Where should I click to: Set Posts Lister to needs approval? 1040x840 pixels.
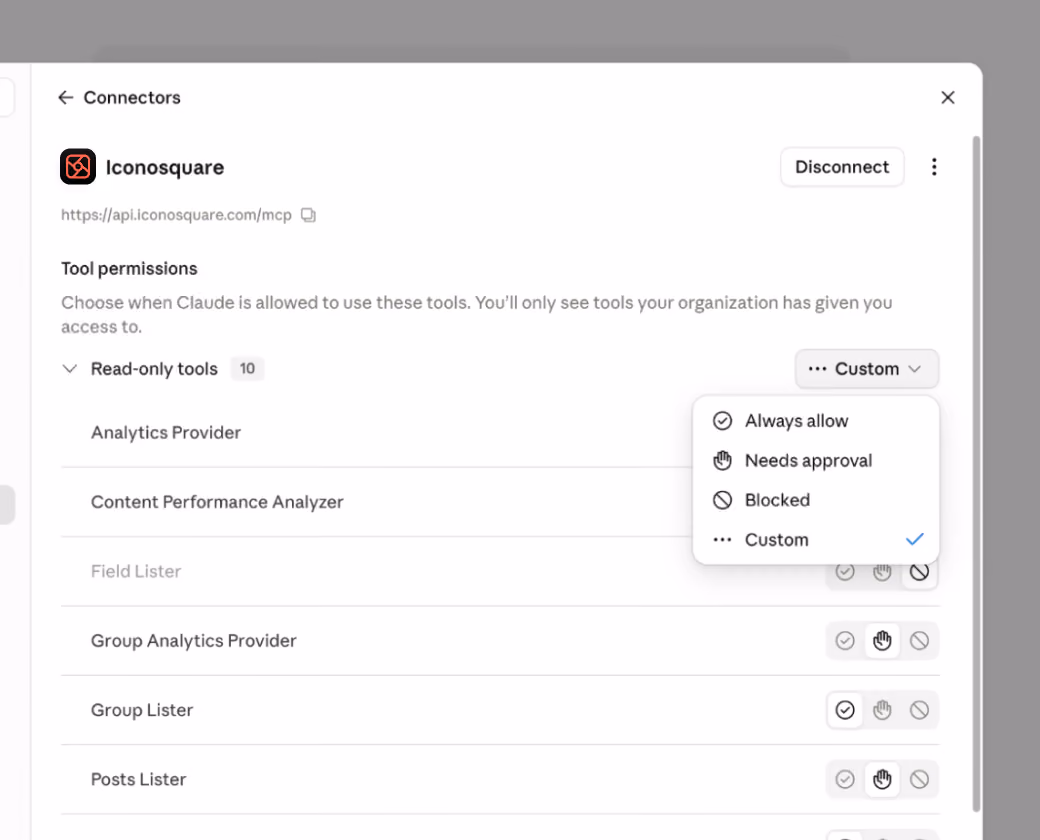pos(882,779)
